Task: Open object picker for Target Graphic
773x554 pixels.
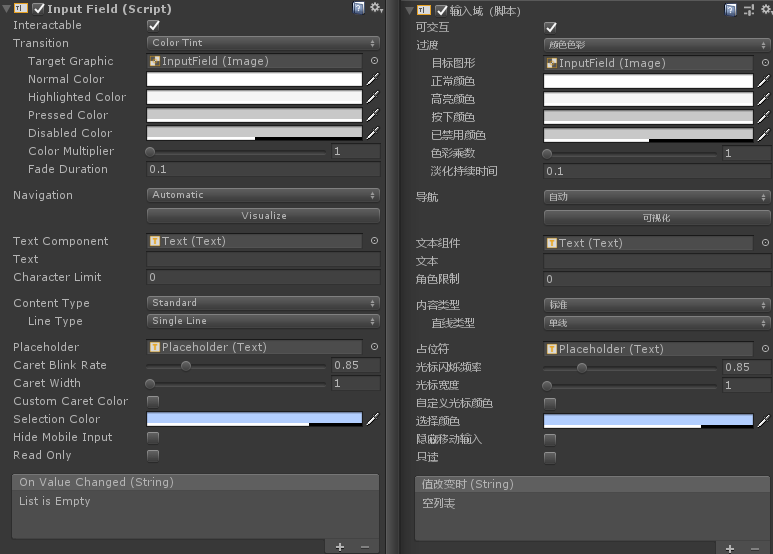Action: tap(375, 61)
